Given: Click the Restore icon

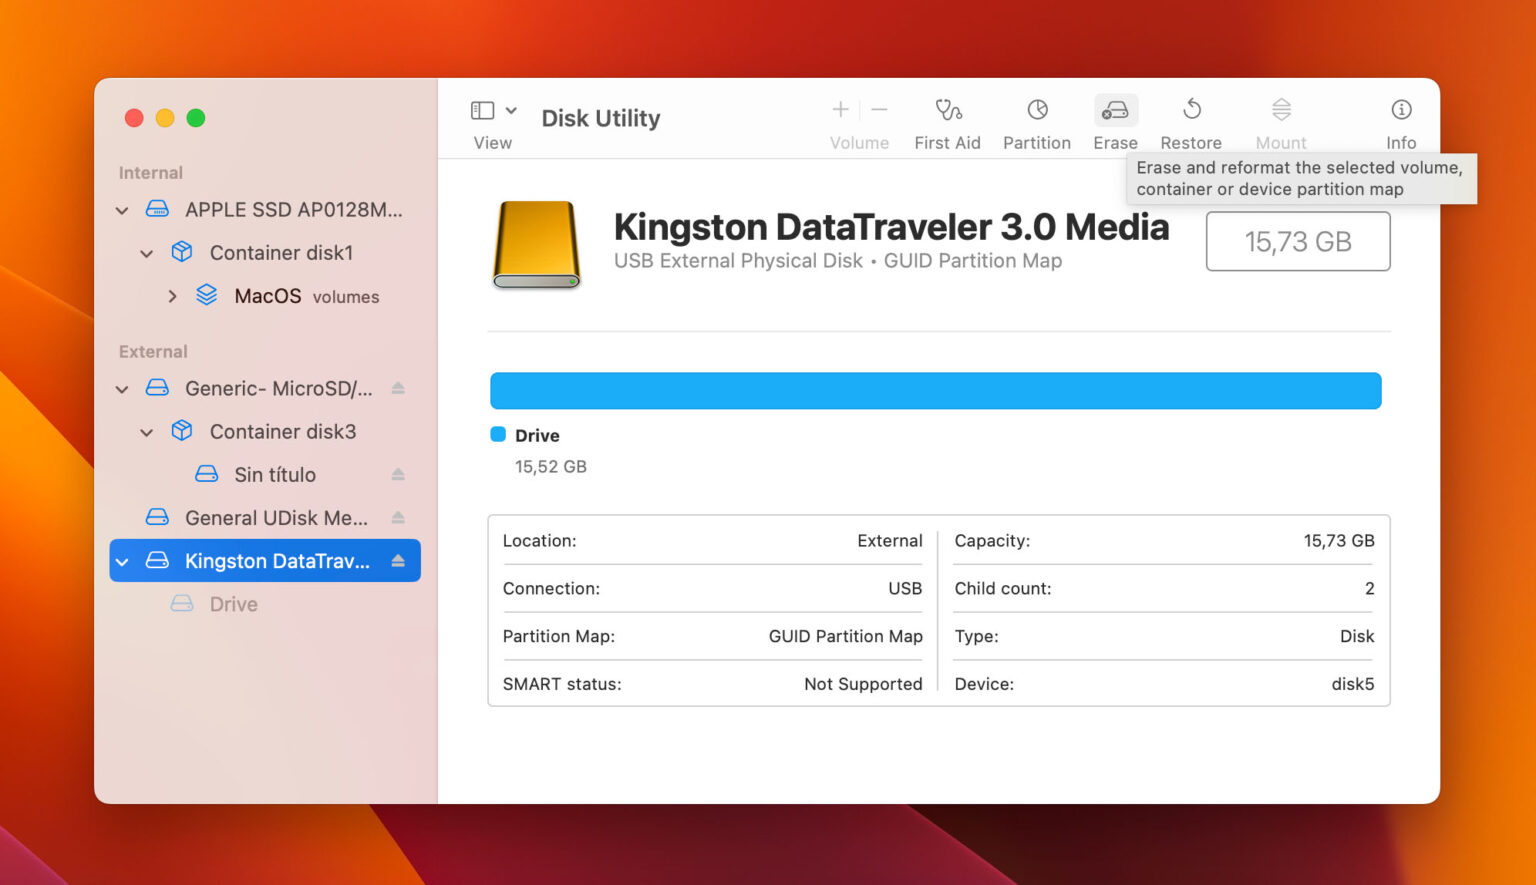Looking at the screenshot, I should [x=1190, y=118].
